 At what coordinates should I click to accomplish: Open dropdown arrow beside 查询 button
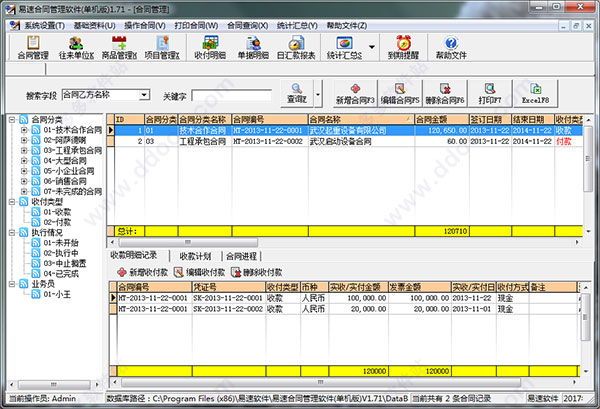(x=318, y=94)
